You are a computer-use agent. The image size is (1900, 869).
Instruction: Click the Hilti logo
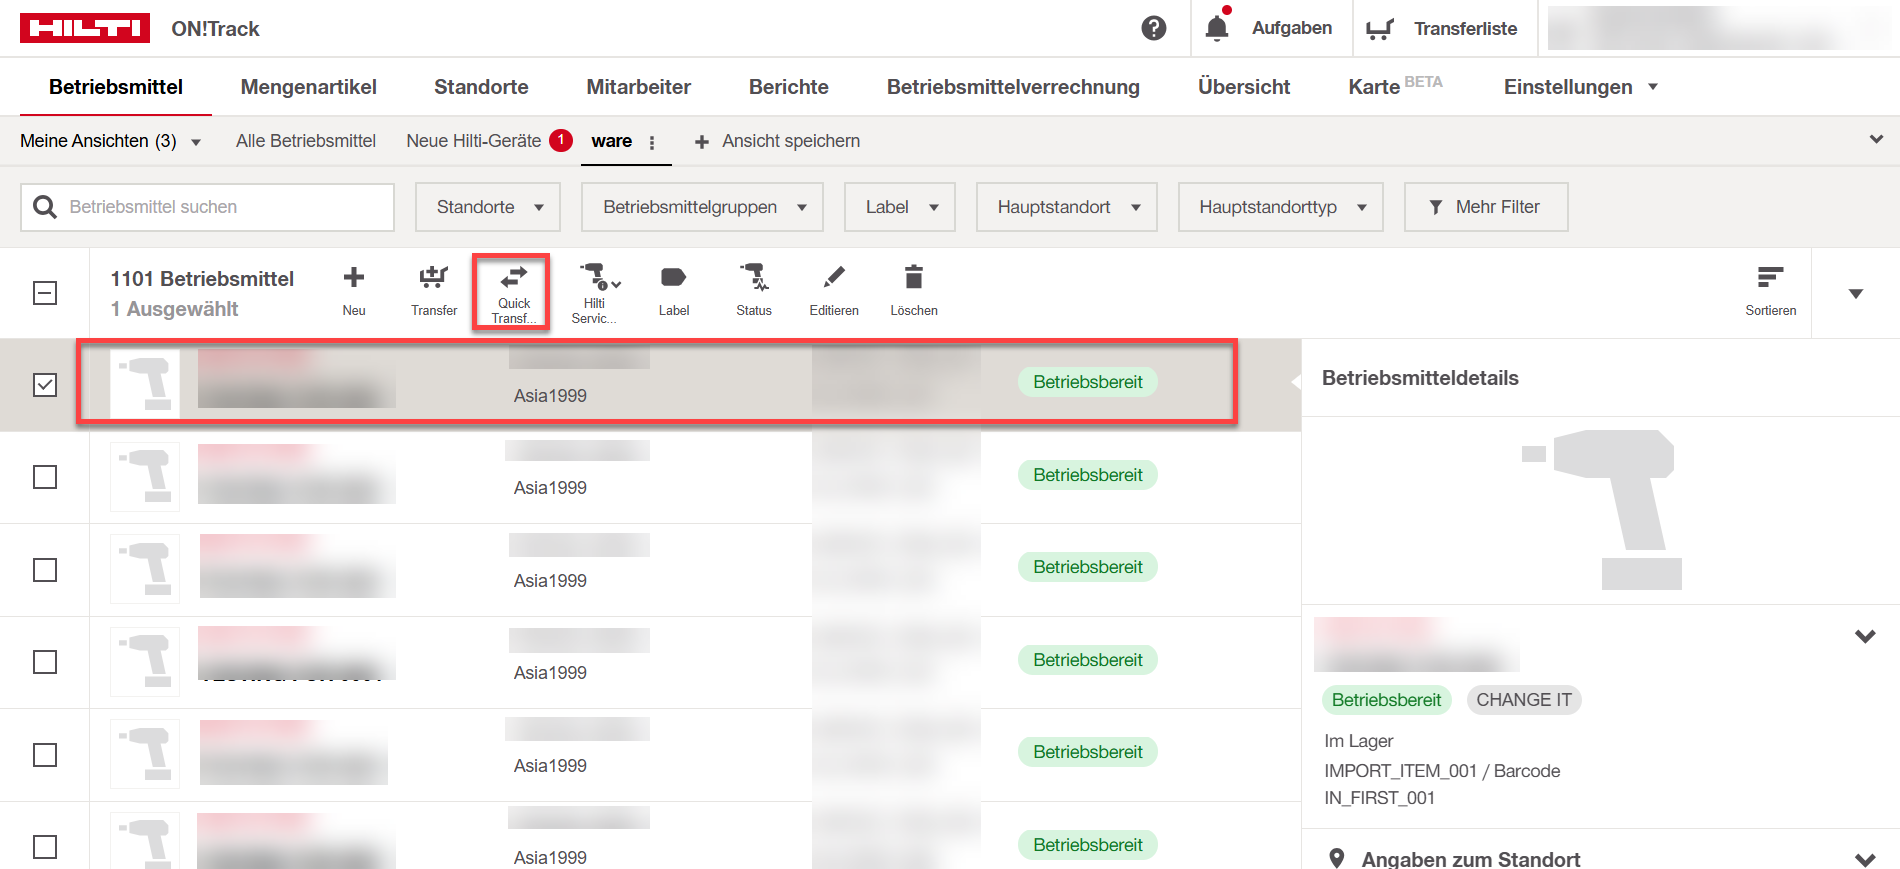tap(85, 28)
